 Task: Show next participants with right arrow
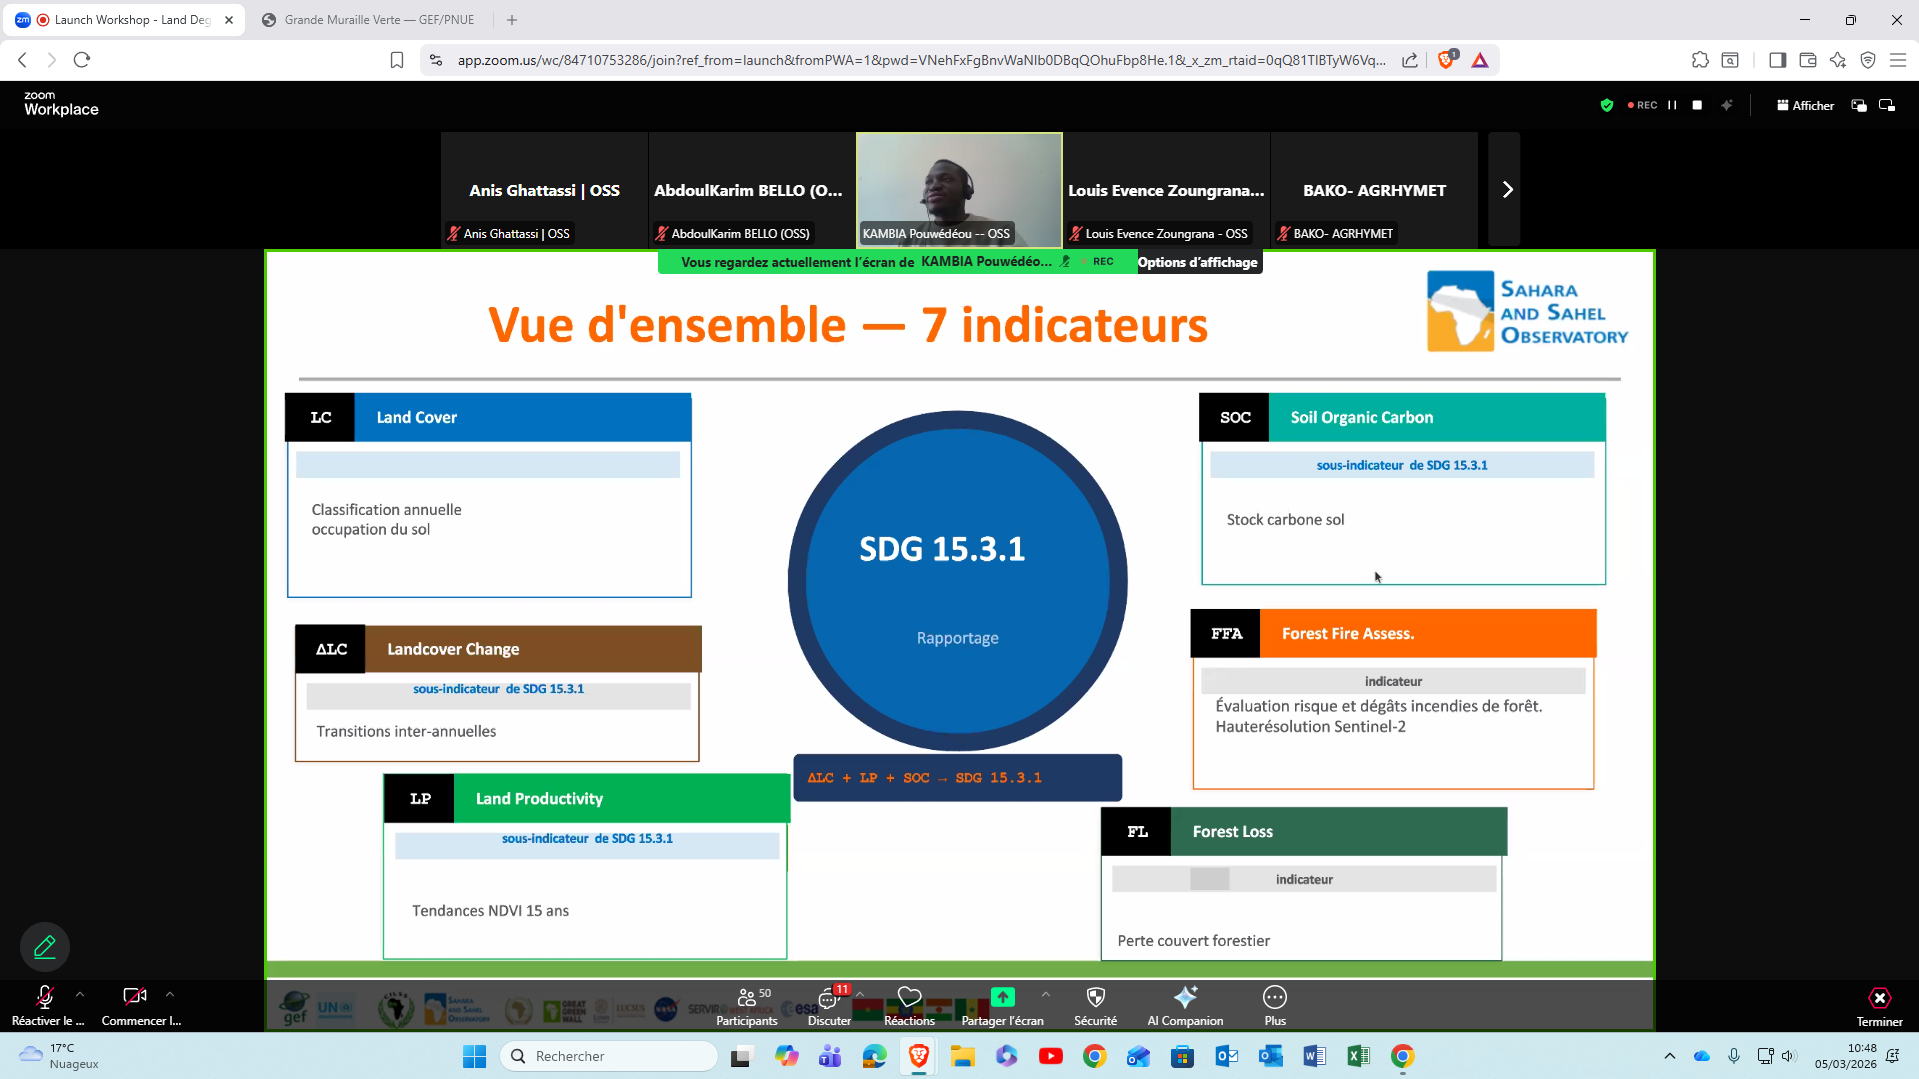point(1506,190)
